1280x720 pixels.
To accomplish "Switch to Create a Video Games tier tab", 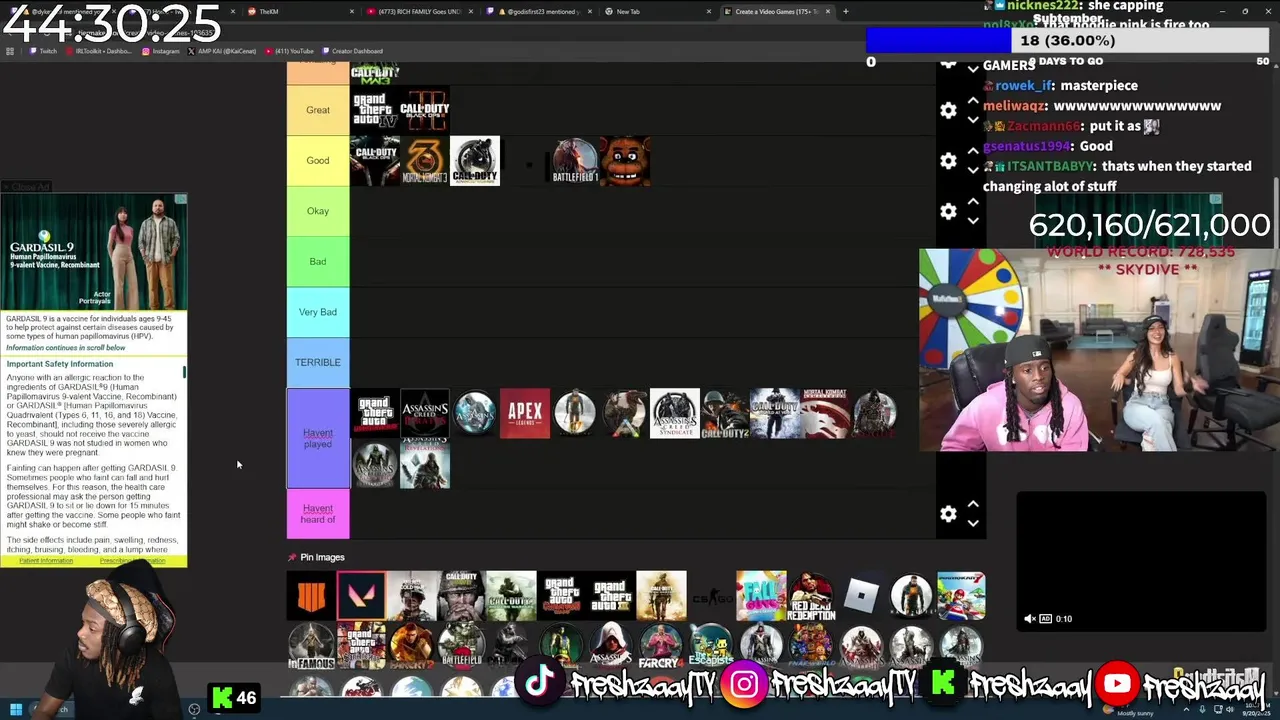I will pyautogui.click(x=776, y=11).
